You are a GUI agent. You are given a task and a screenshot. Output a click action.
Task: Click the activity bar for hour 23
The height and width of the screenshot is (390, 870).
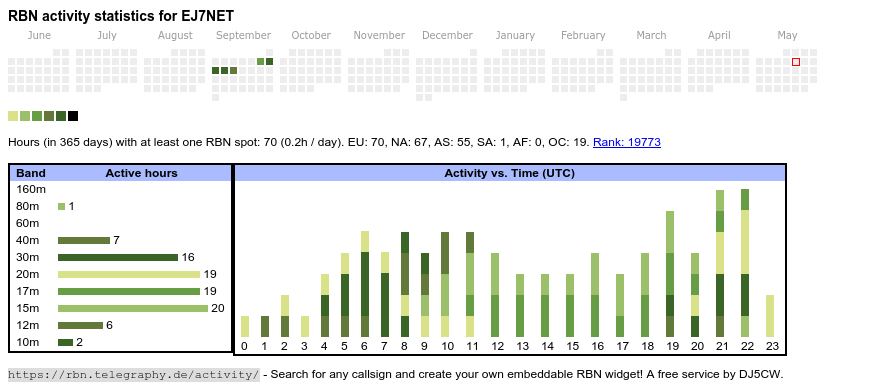click(x=770, y=316)
